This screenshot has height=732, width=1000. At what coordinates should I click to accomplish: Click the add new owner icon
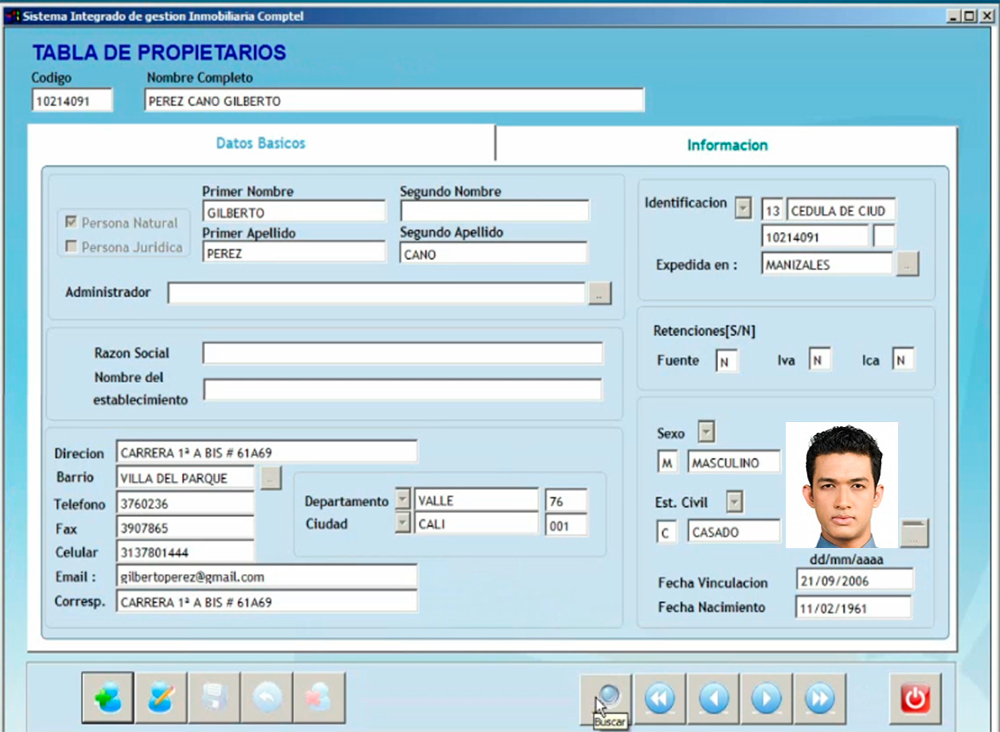[107, 698]
